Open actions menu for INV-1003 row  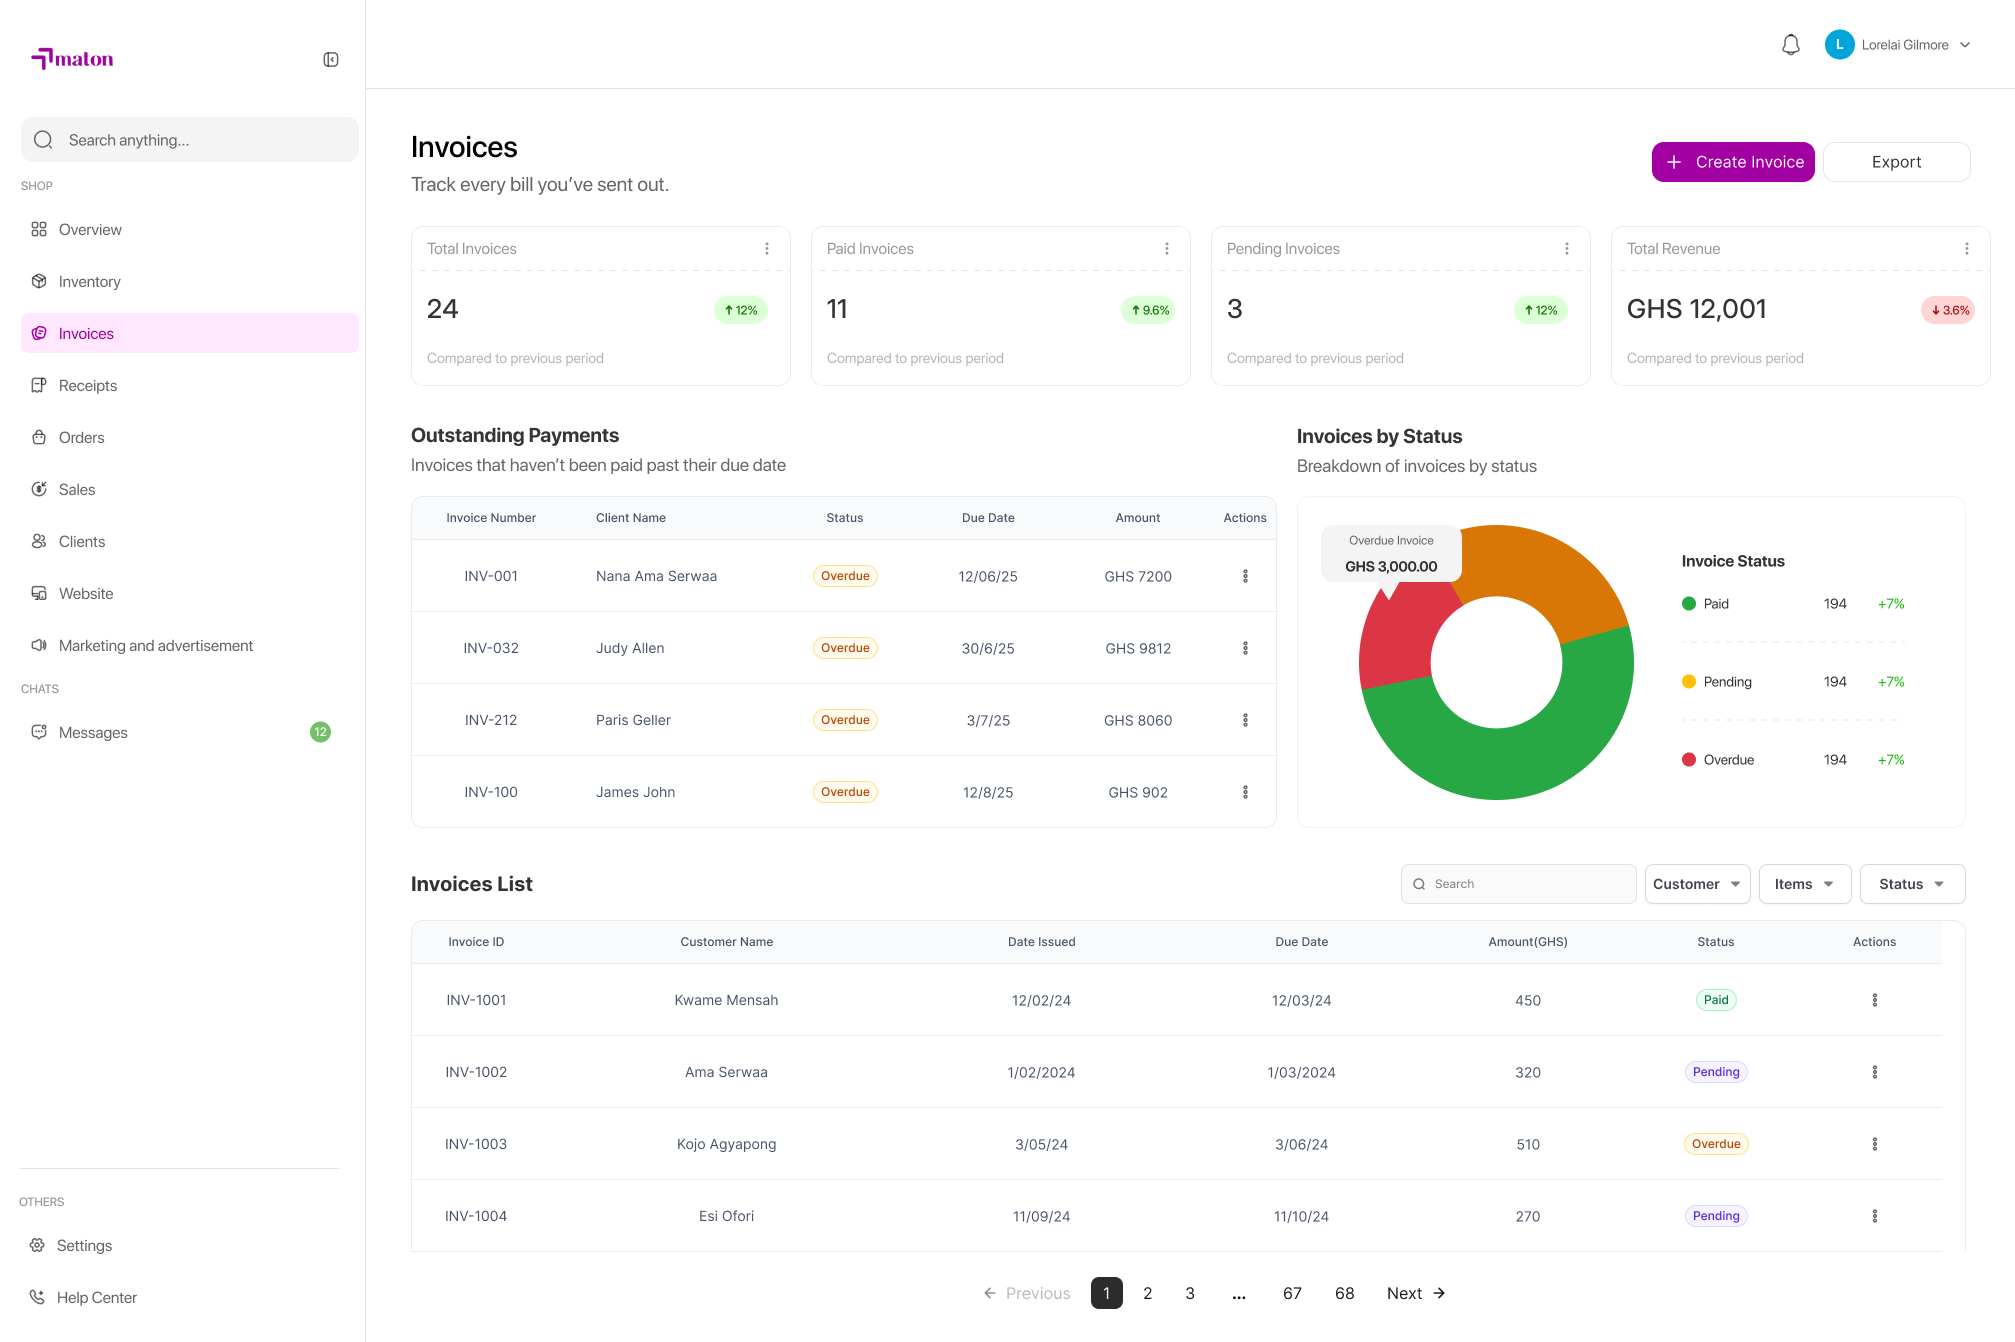[x=1875, y=1144]
